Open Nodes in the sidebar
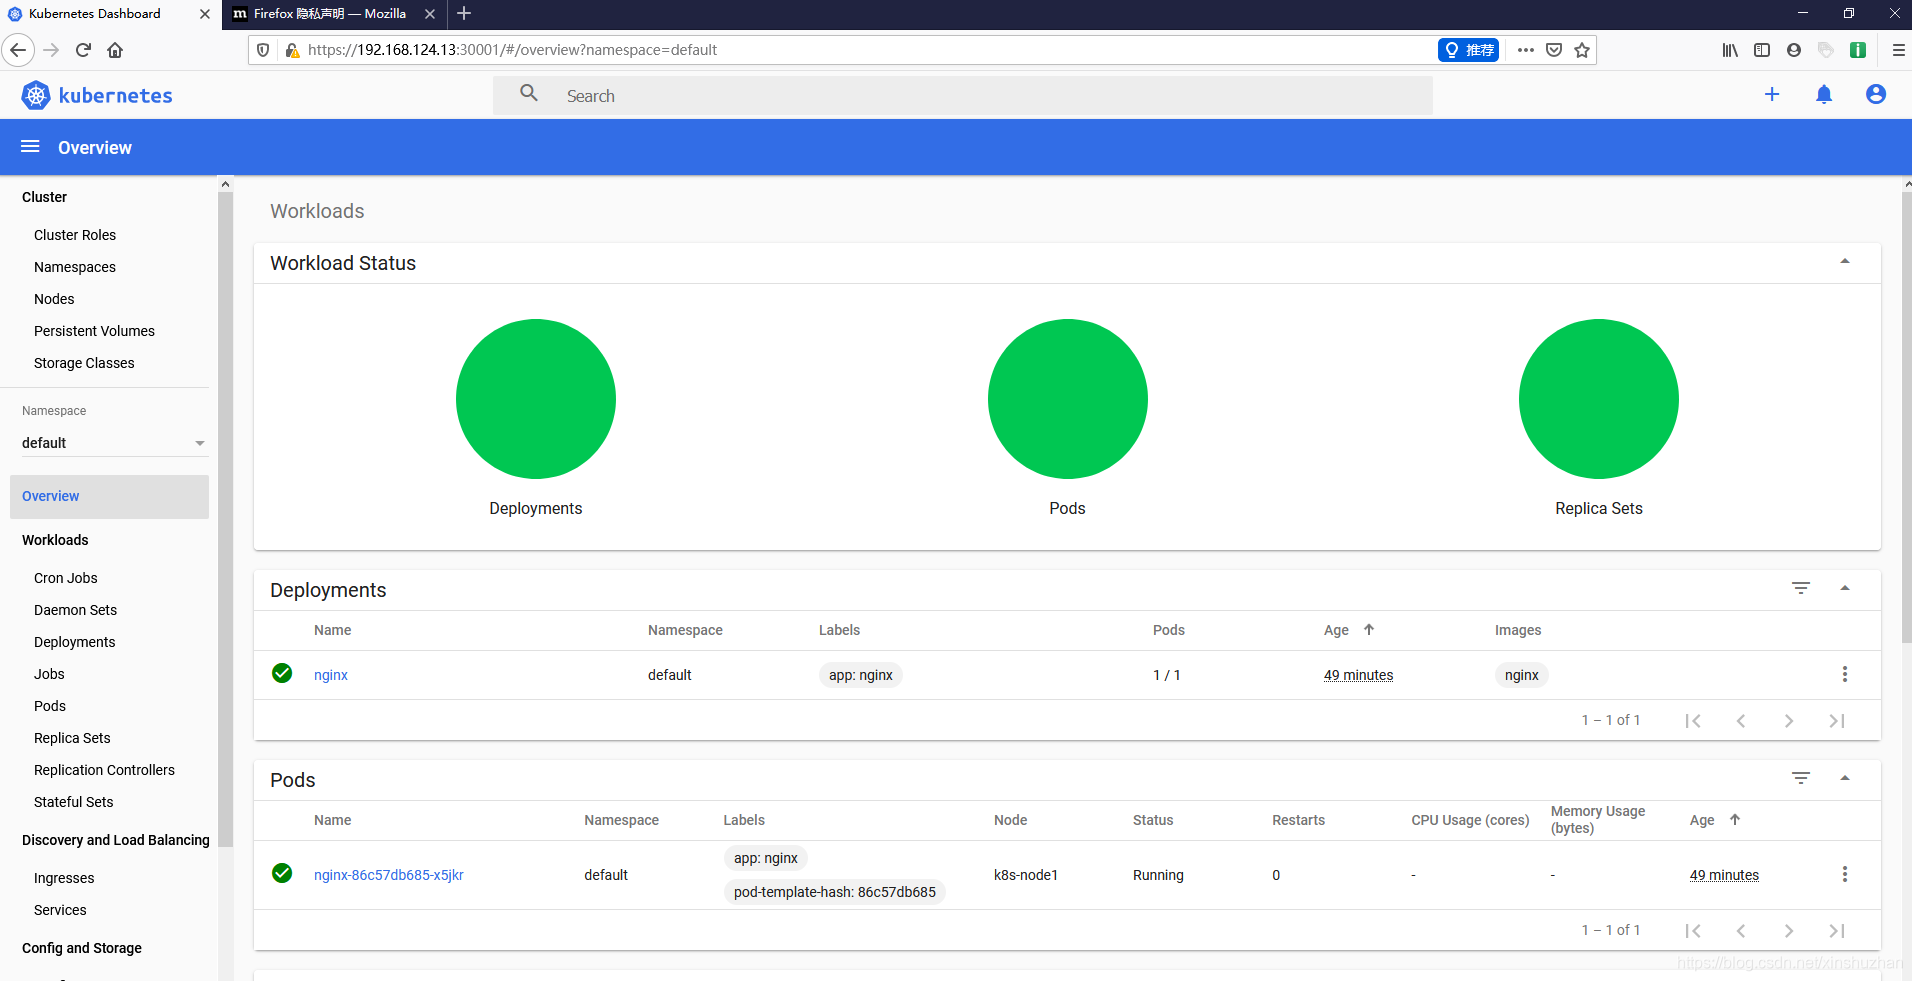This screenshot has width=1912, height=981. click(x=54, y=299)
